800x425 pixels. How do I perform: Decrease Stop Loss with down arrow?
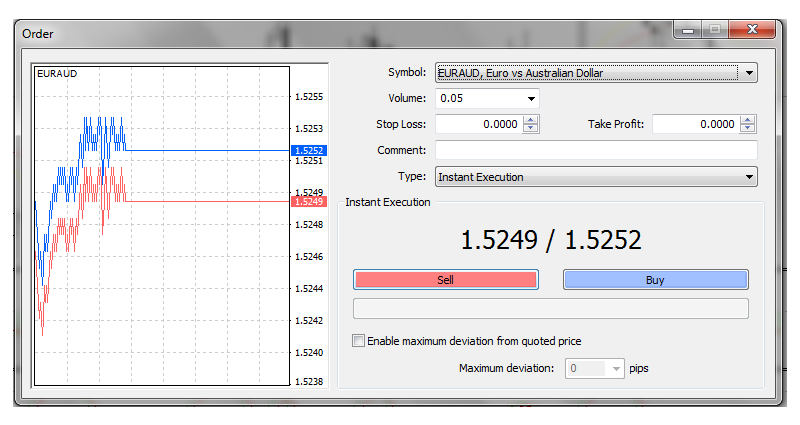point(531,128)
